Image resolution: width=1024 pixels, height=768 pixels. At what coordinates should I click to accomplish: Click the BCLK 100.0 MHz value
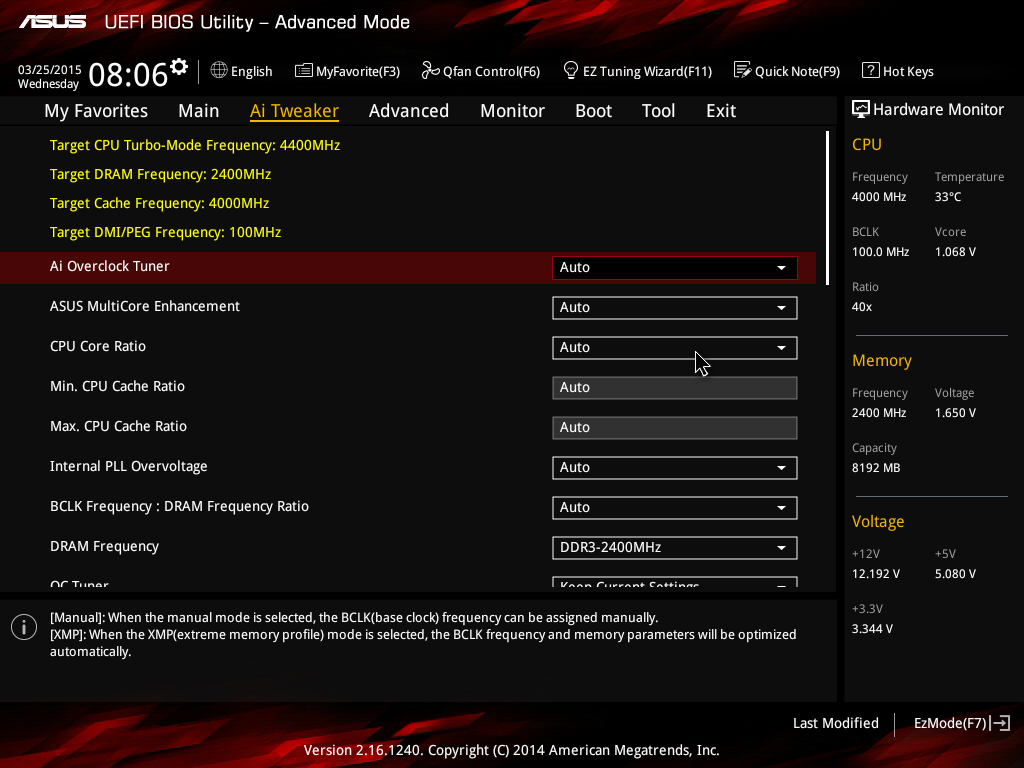pyautogui.click(x=880, y=251)
